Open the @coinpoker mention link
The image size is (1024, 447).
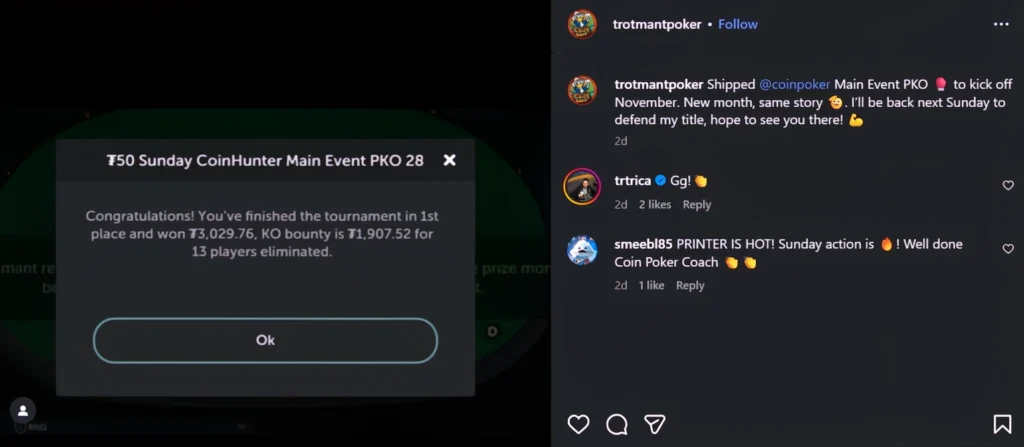pos(794,84)
